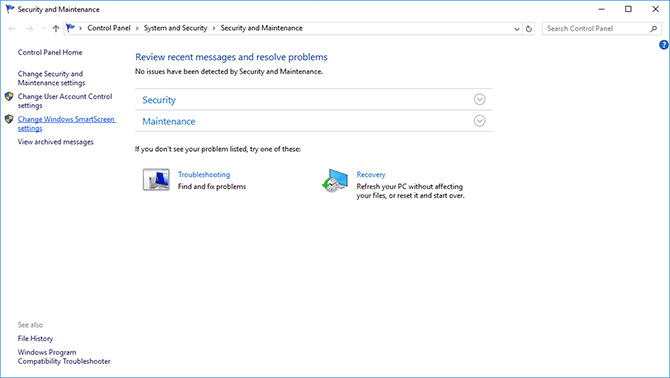Go to System and Security breadcrumb
The height and width of the screenshot is (378, 670).
tap(175, 28)
